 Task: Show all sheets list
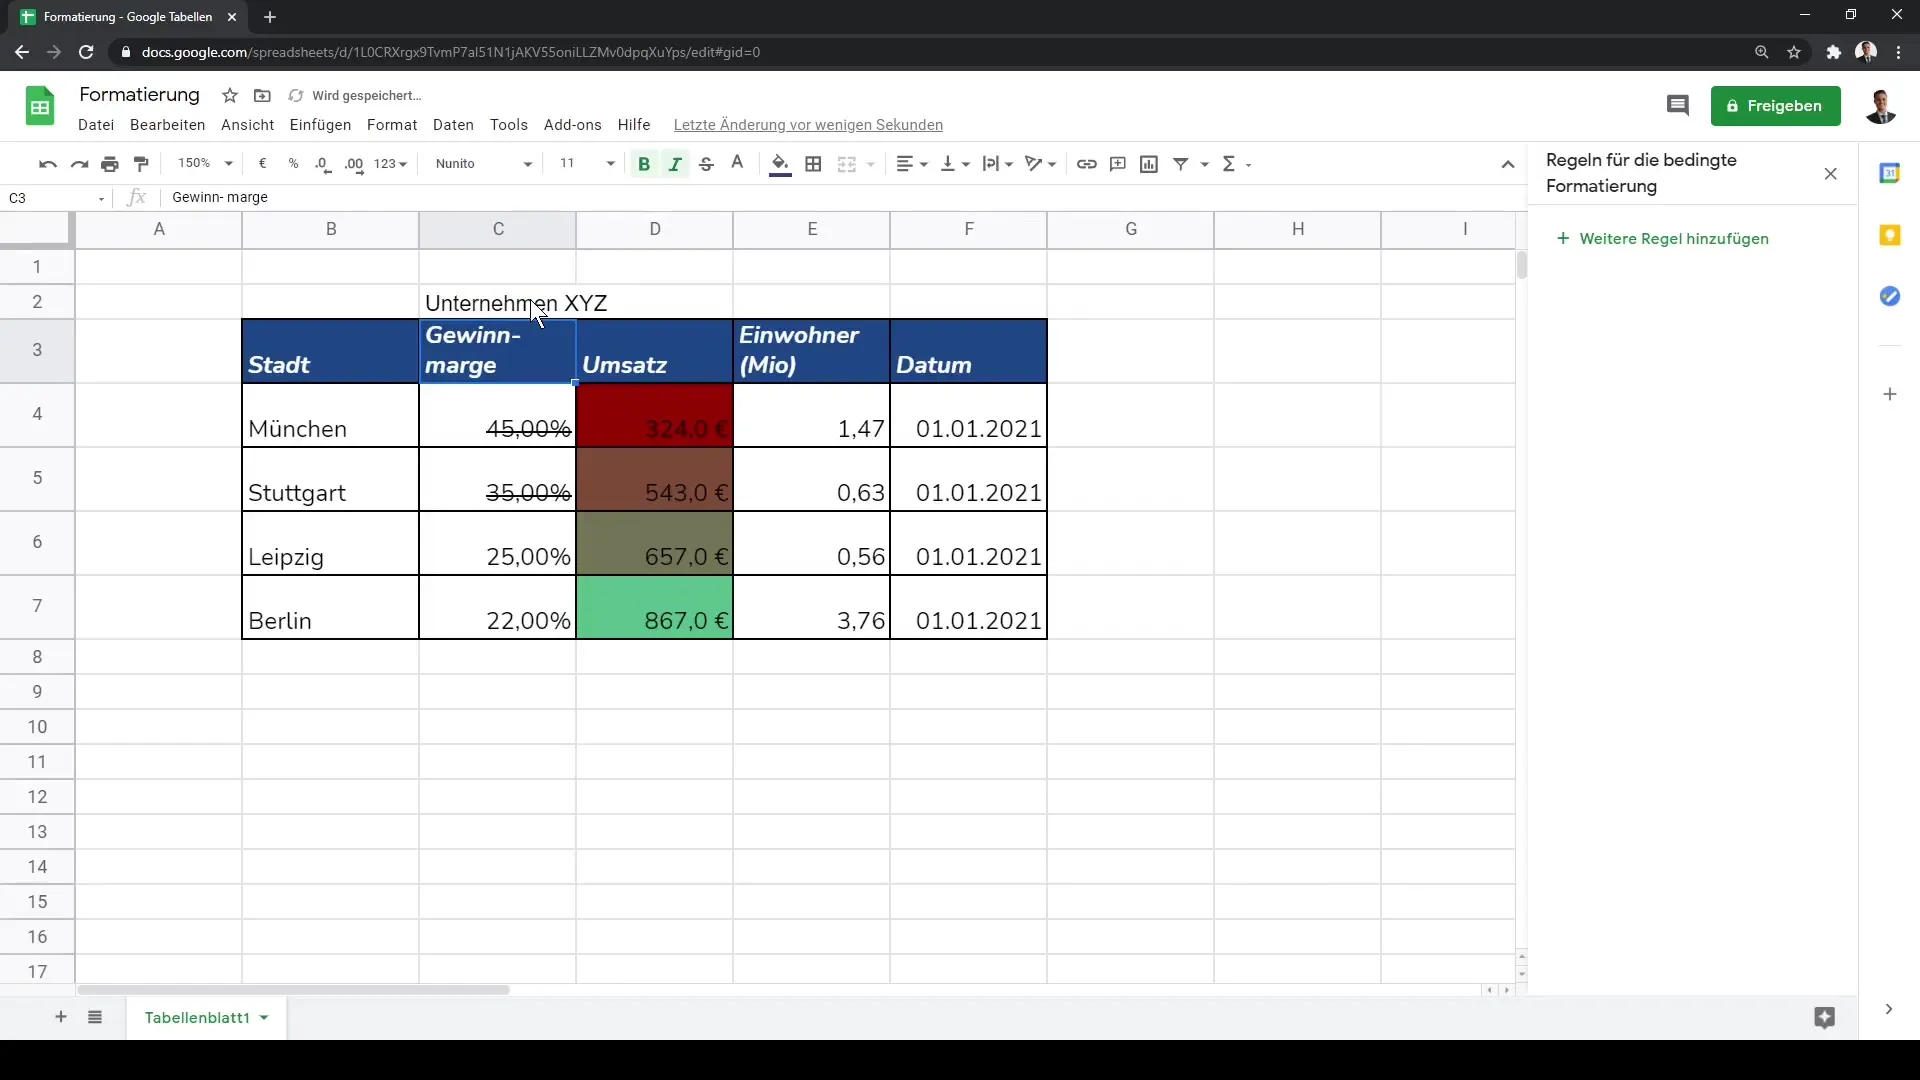(x=95, y=1017)
